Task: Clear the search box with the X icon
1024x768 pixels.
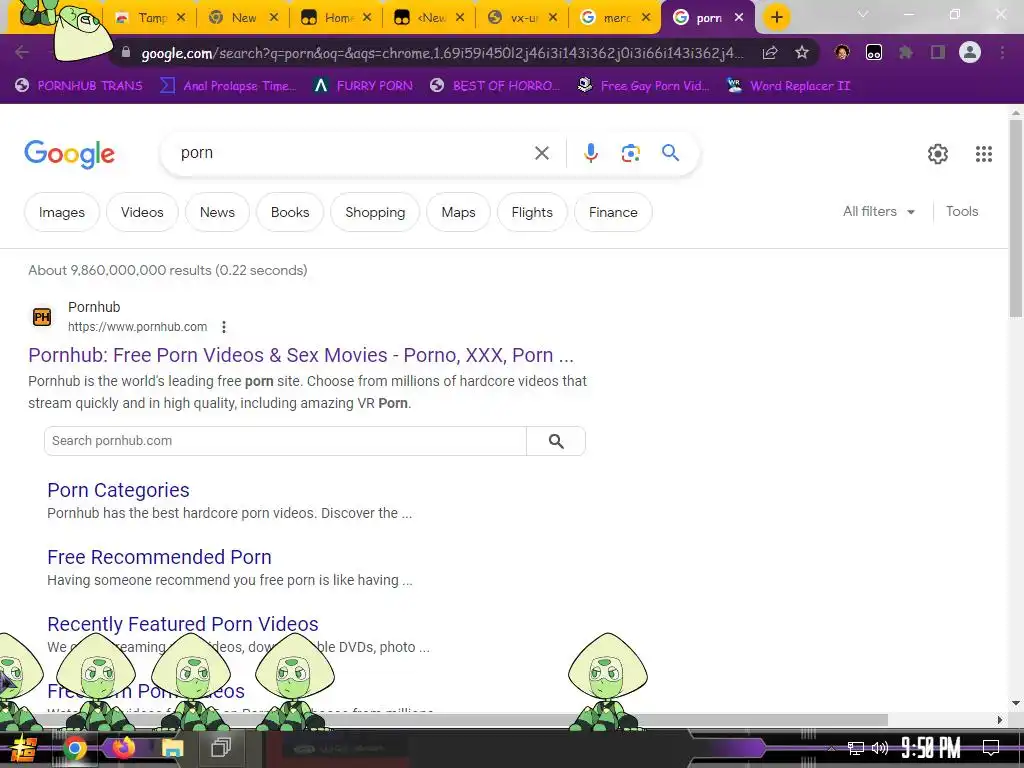Action: pyautogui.click(x=542, y=153)
